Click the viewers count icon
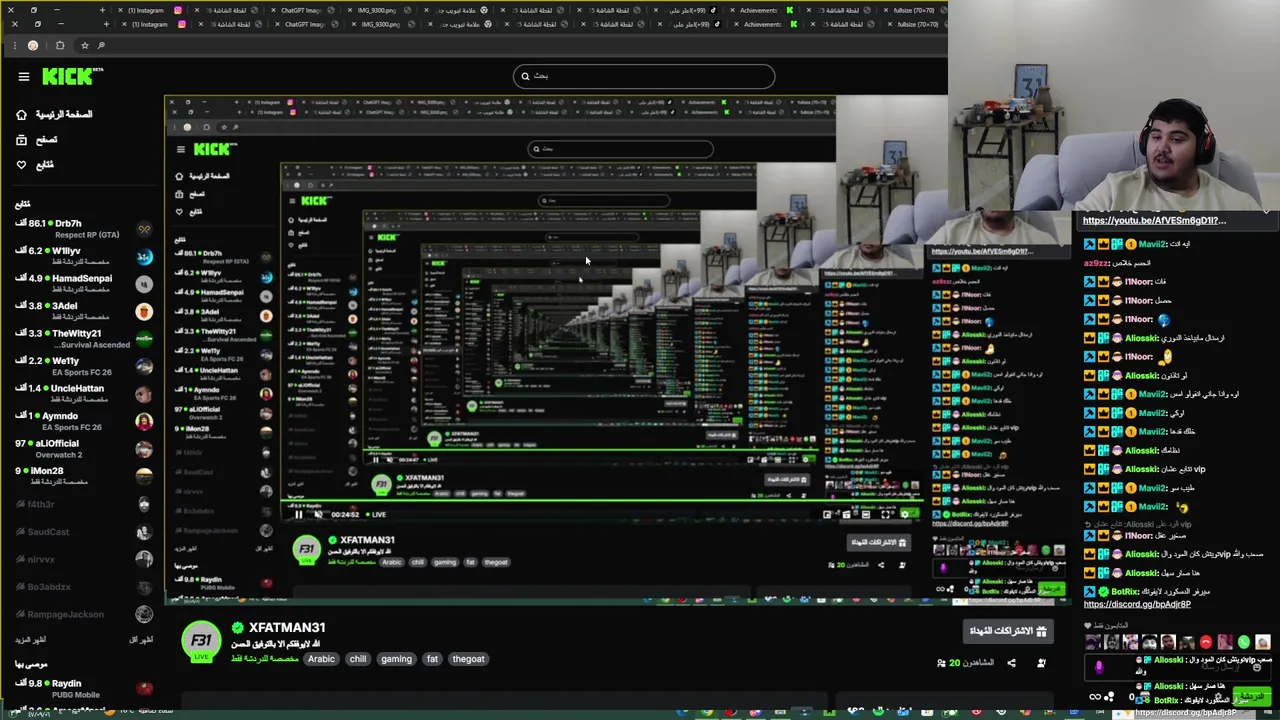 (x=941, y=663)
